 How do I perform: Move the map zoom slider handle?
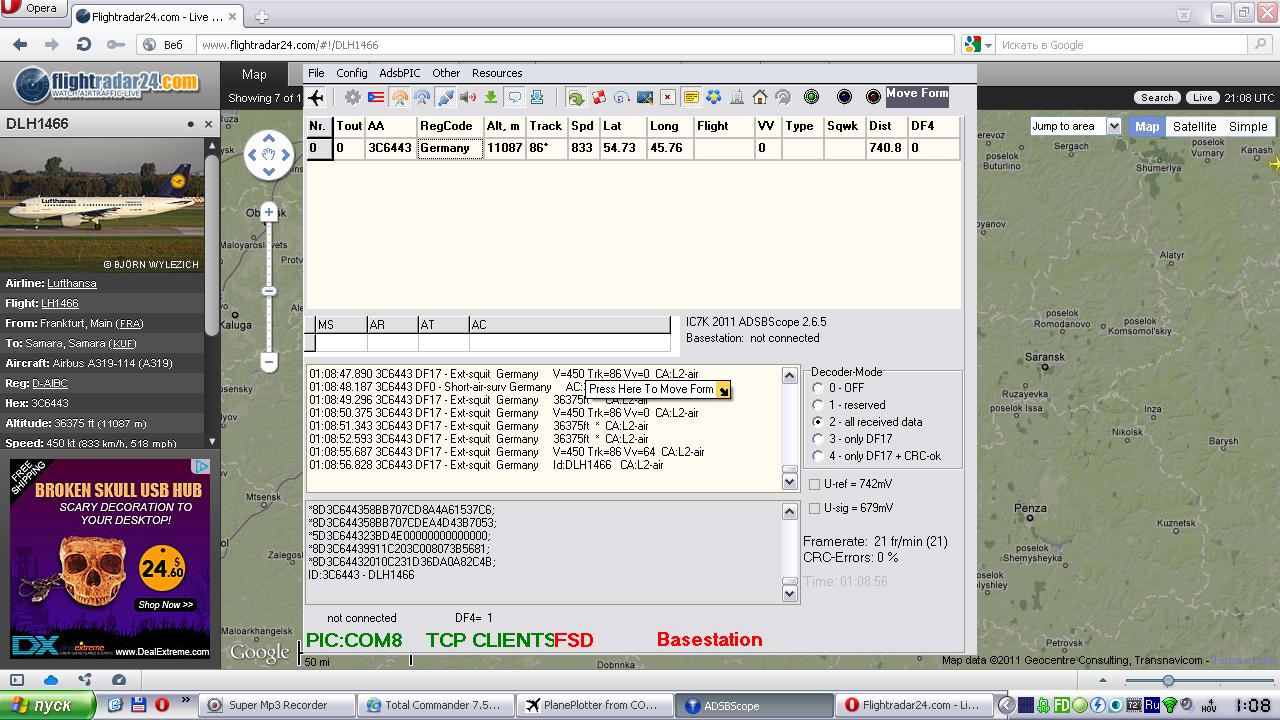coord(268,291)
